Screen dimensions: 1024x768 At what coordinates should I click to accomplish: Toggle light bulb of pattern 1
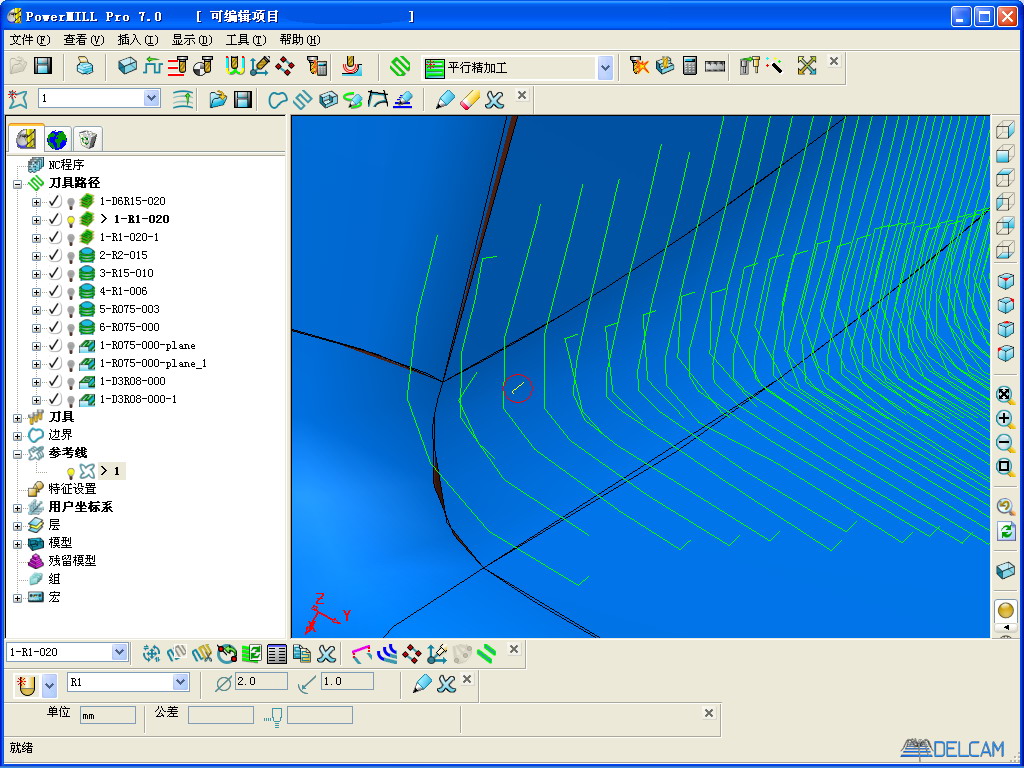coord(71,472)
